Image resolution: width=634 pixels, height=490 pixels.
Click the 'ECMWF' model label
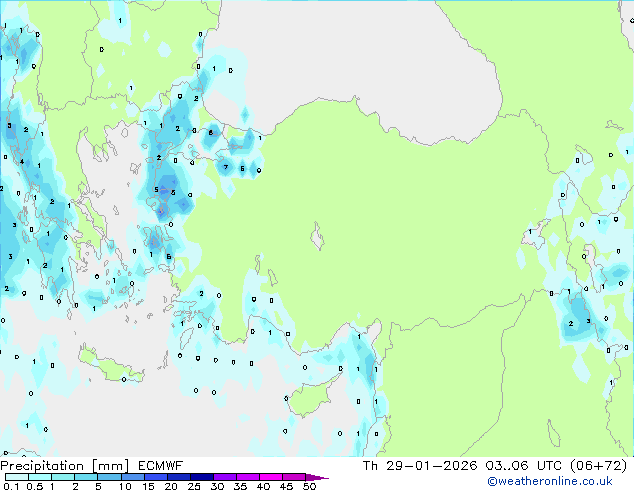161,466
